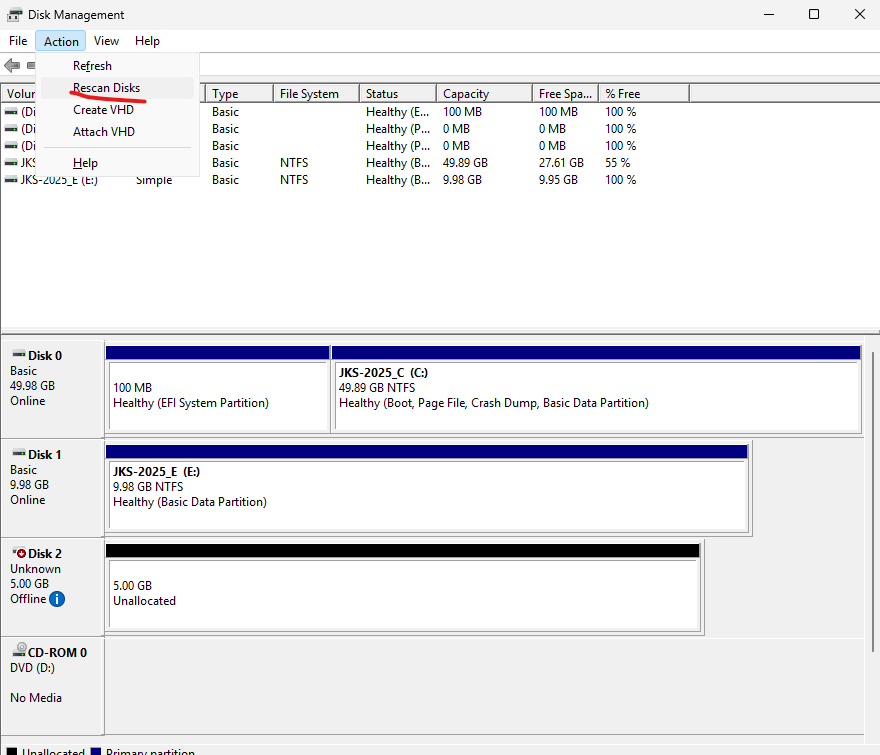Open the File menu

point(18,41)
